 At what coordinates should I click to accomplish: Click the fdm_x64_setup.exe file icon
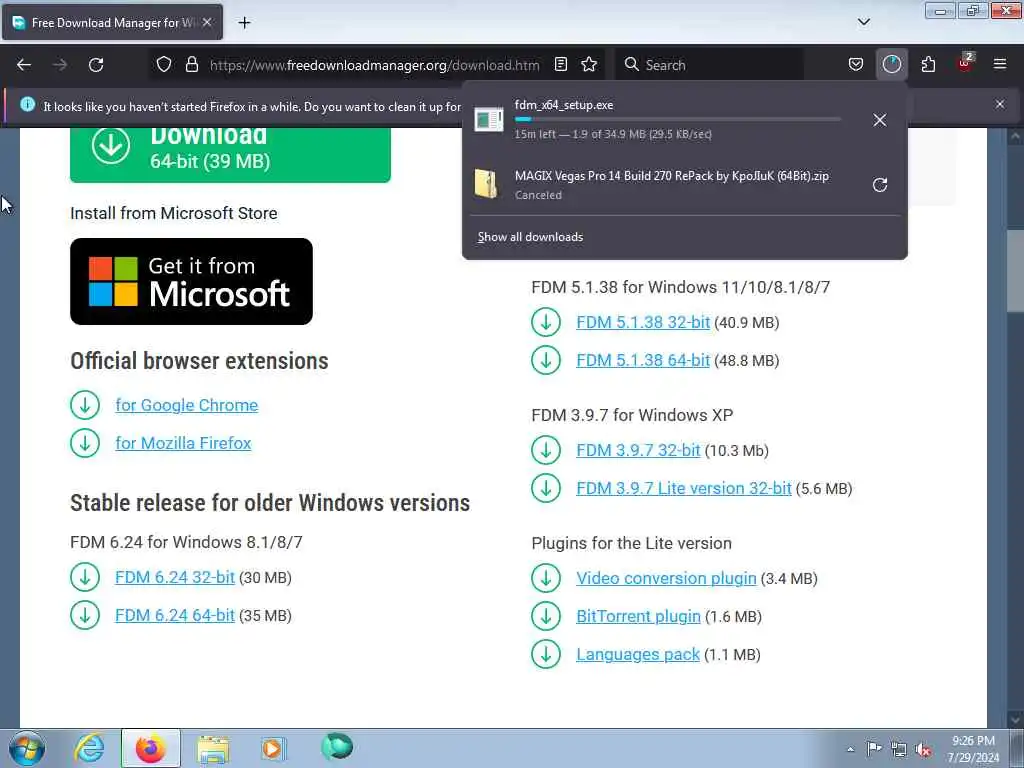pyautogui.click(x=488, y=120)
